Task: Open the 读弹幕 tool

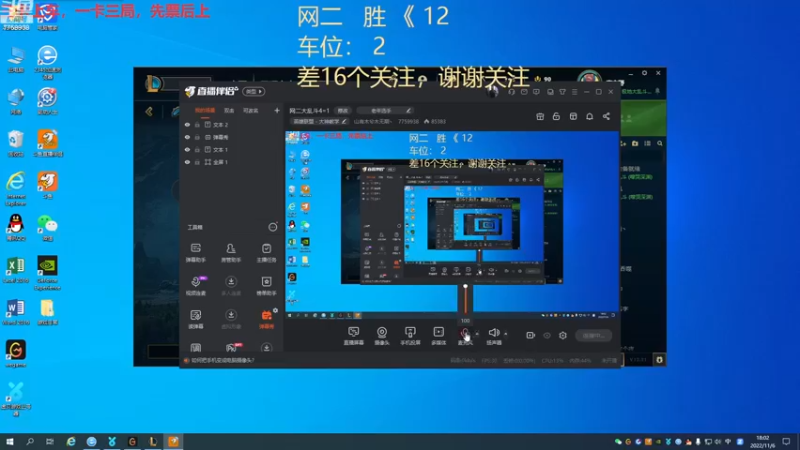Action: [195, 319]
